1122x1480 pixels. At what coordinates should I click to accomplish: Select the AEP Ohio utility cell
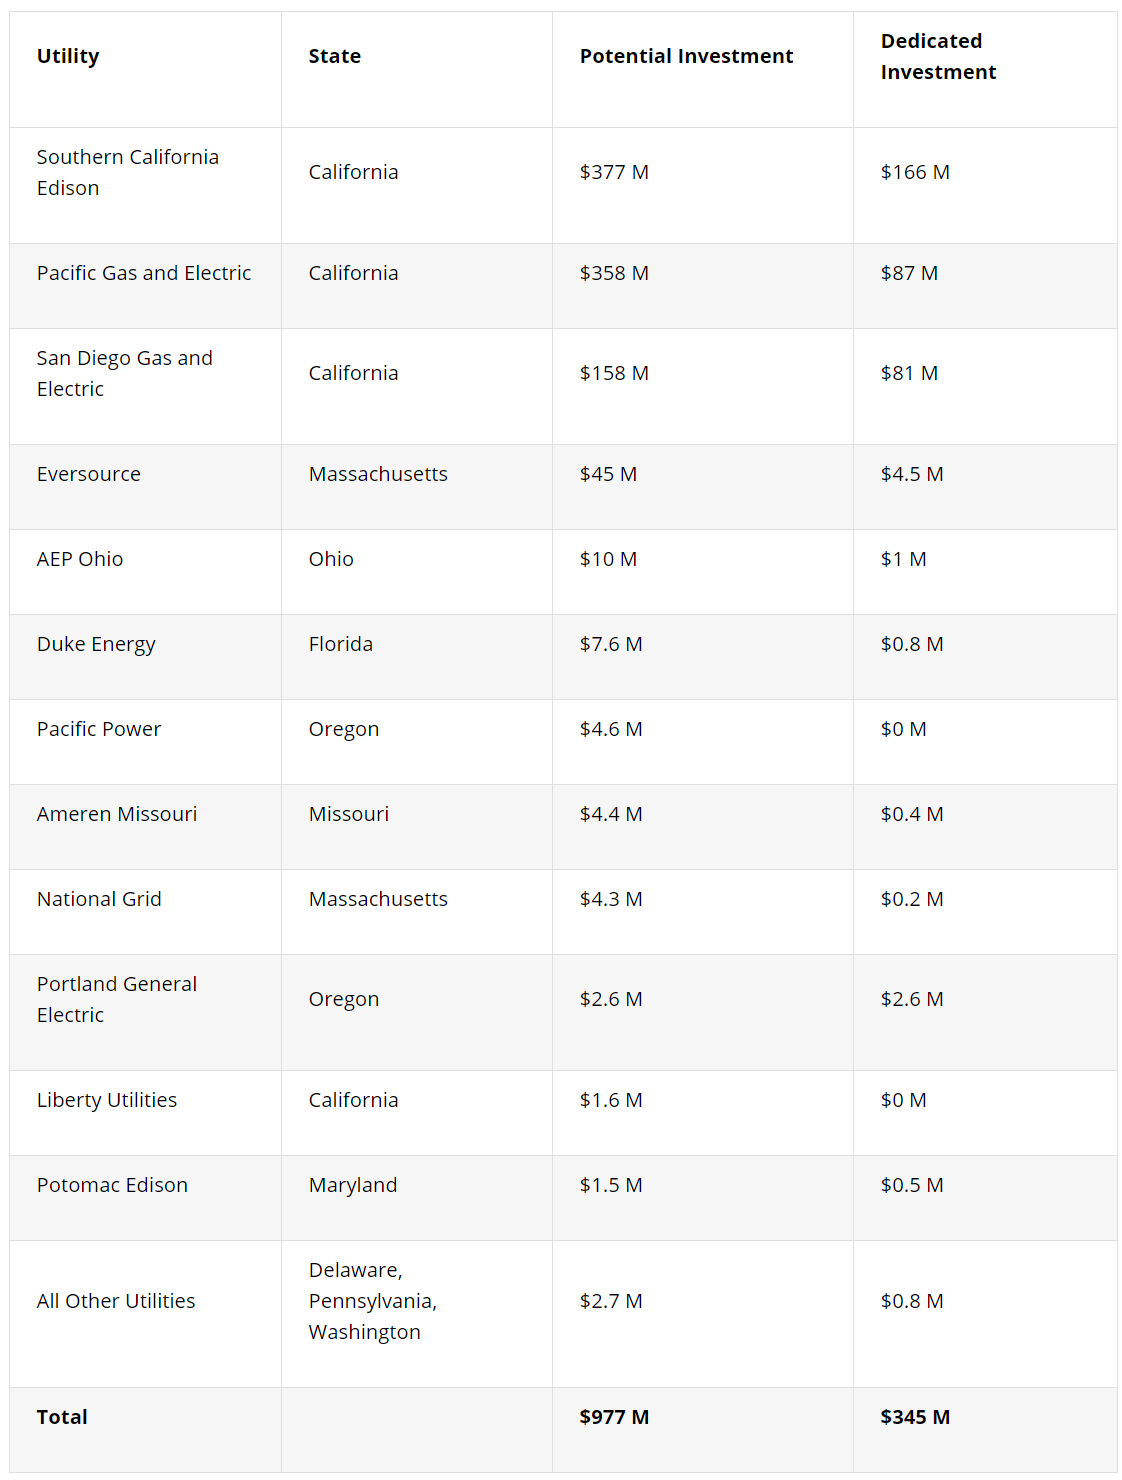[80, 560]
